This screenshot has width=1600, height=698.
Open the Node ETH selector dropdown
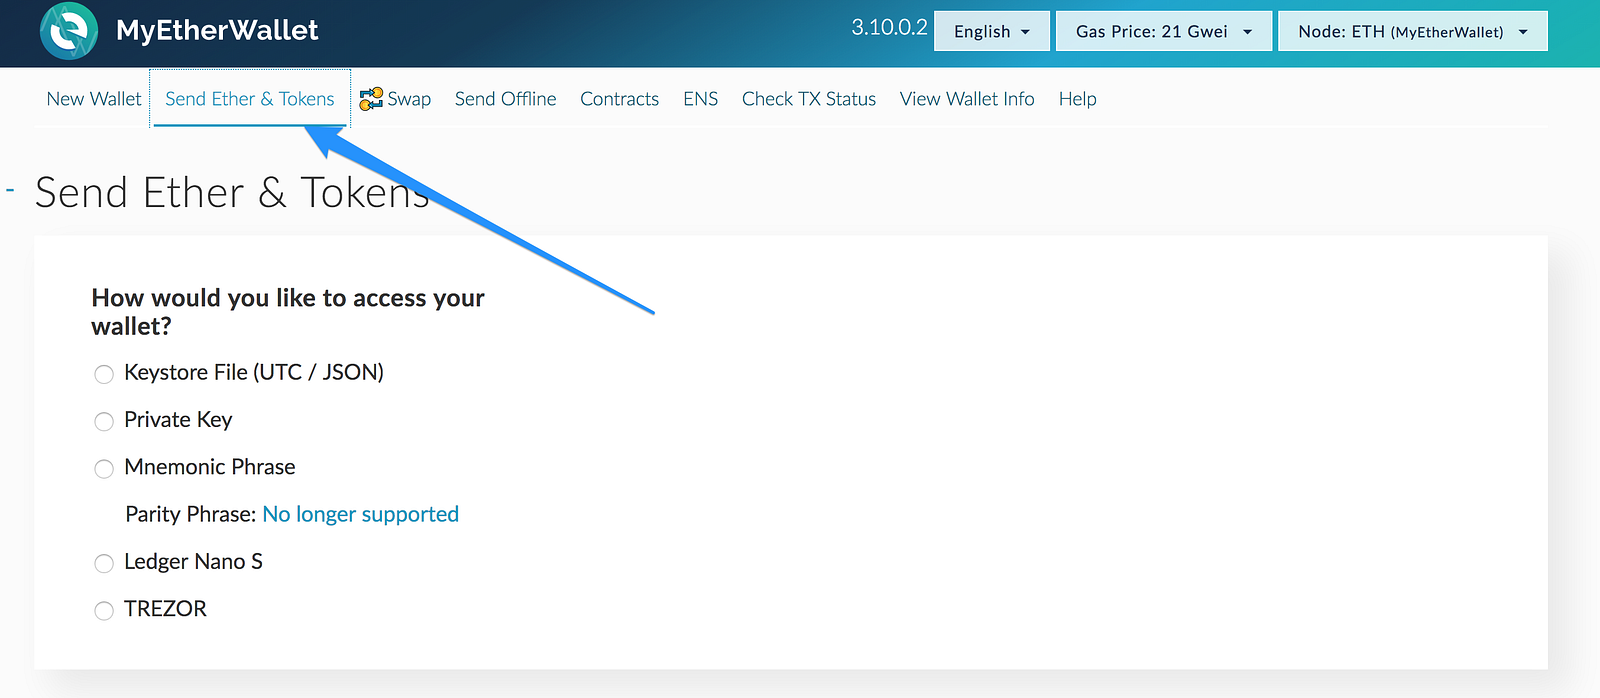click(x=1413, y=31)
